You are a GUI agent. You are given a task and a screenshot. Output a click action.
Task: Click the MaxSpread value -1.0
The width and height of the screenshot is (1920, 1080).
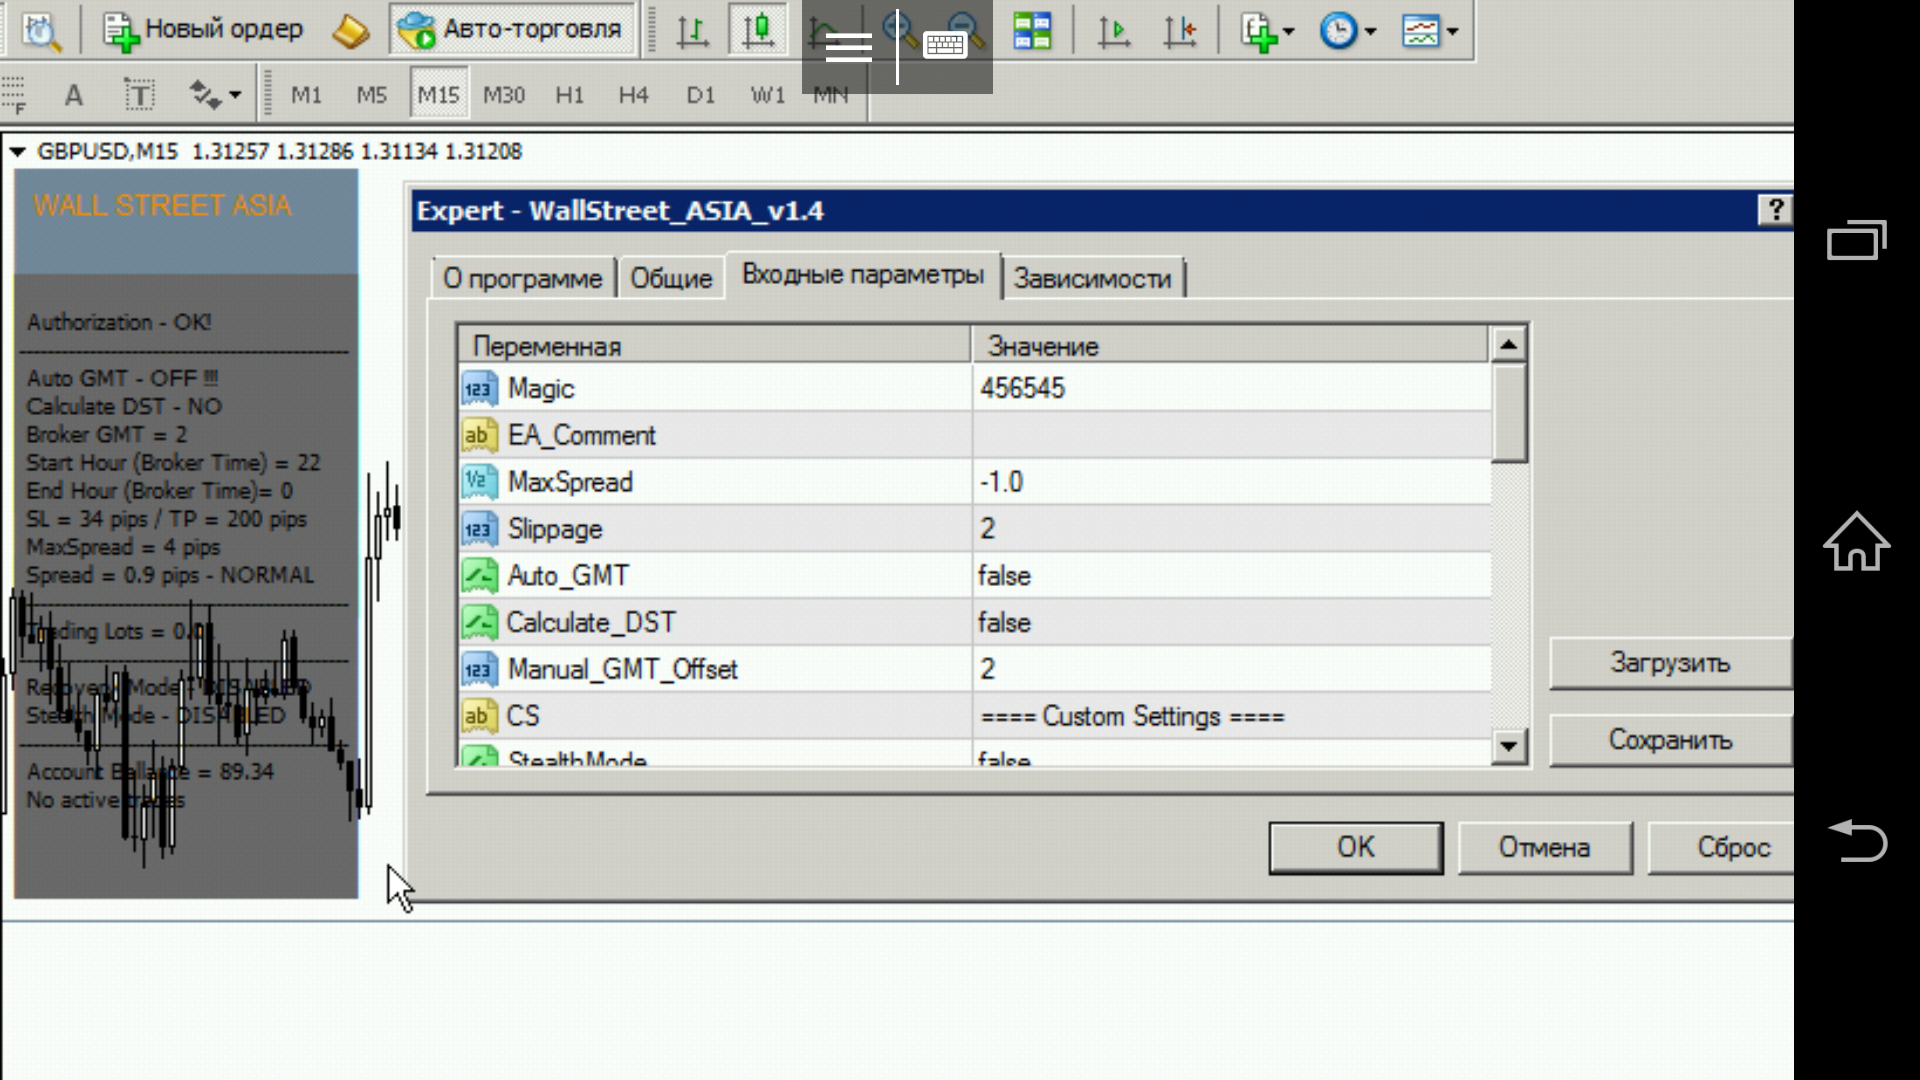pos(1231,482)
